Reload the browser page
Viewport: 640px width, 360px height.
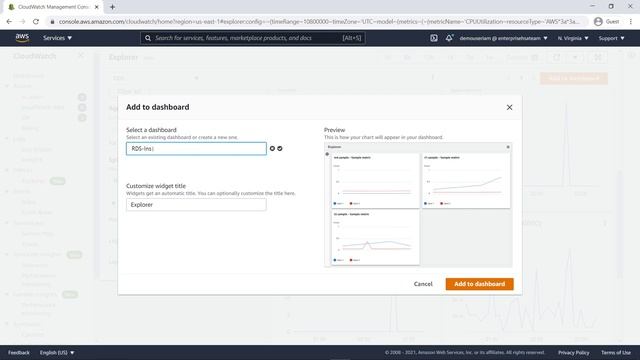[x=36, y=22]
